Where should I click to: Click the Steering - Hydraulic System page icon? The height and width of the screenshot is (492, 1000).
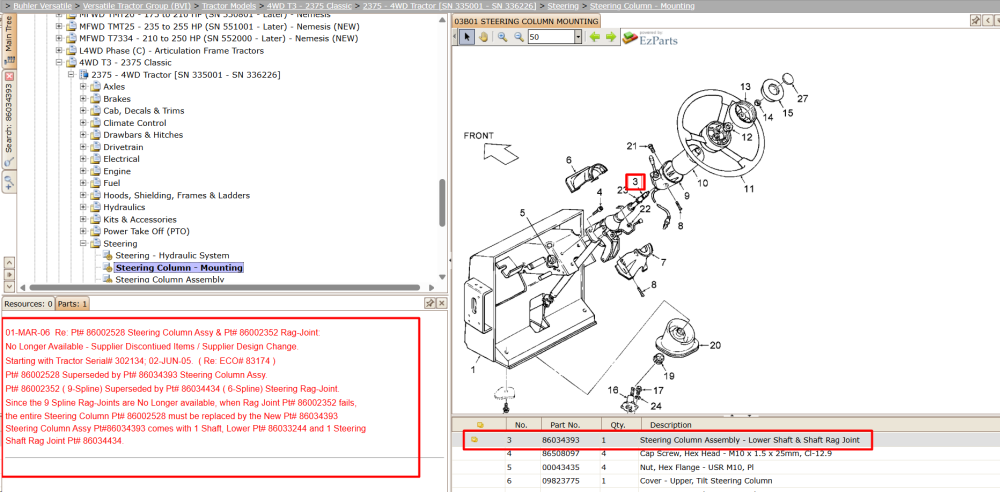108,255
